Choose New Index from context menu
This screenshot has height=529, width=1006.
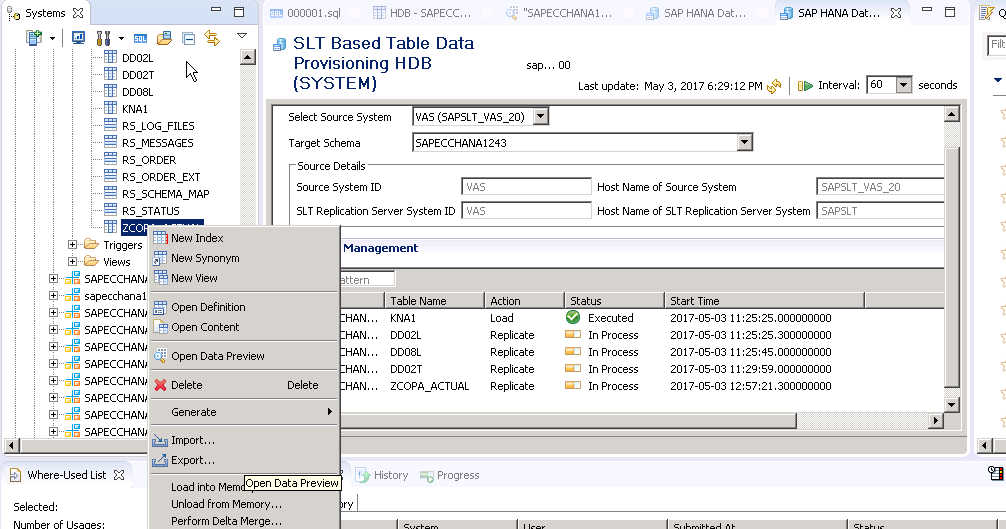pos(244,238)
